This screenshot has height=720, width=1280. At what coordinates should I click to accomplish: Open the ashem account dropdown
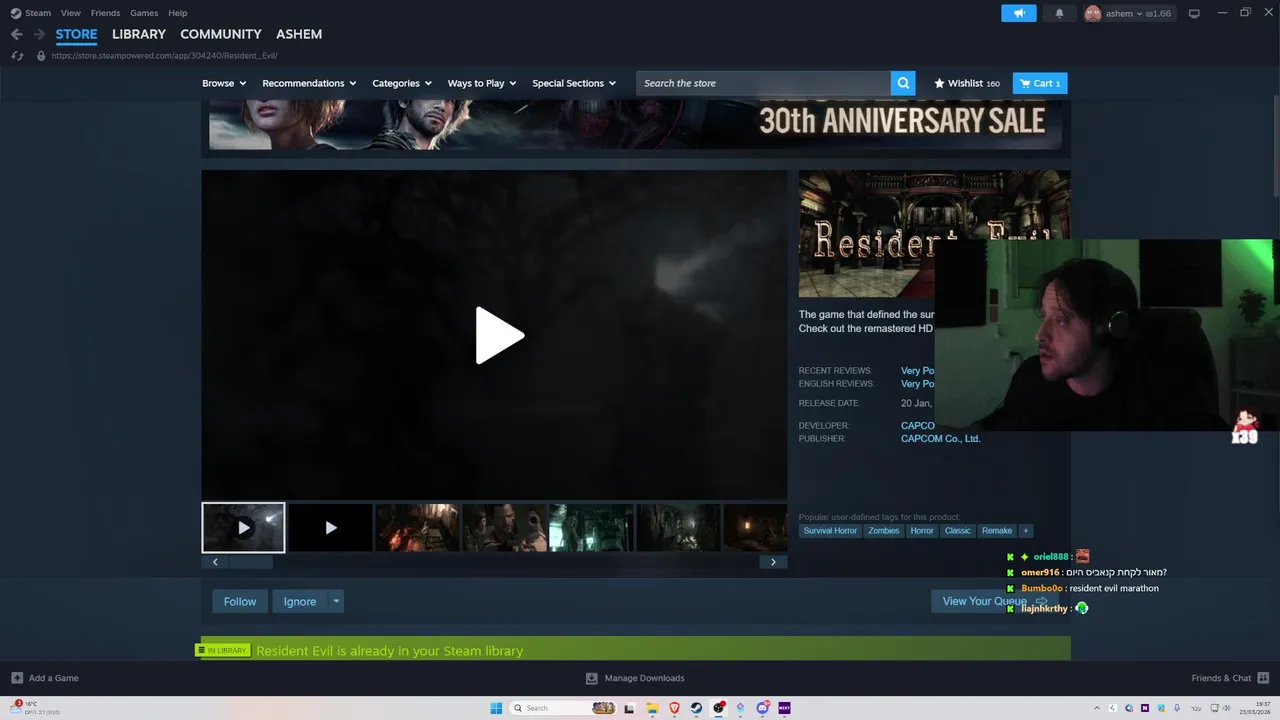tap(1138, 13)
